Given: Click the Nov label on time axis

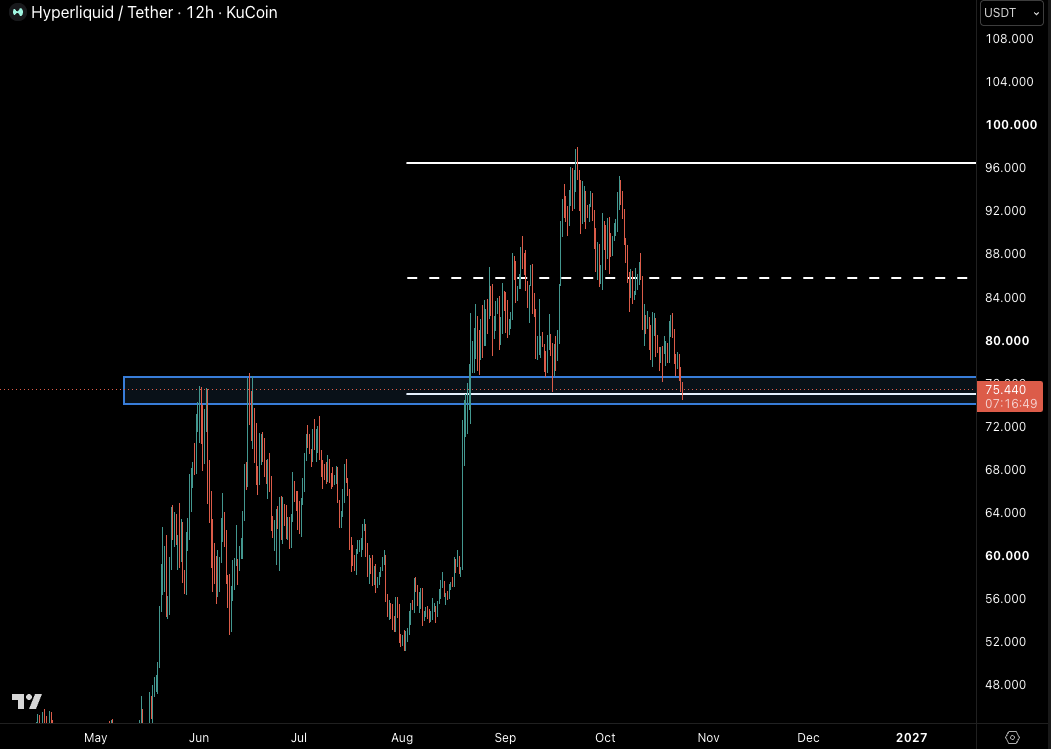Looking at the screenshot, I should click(708, 738).
